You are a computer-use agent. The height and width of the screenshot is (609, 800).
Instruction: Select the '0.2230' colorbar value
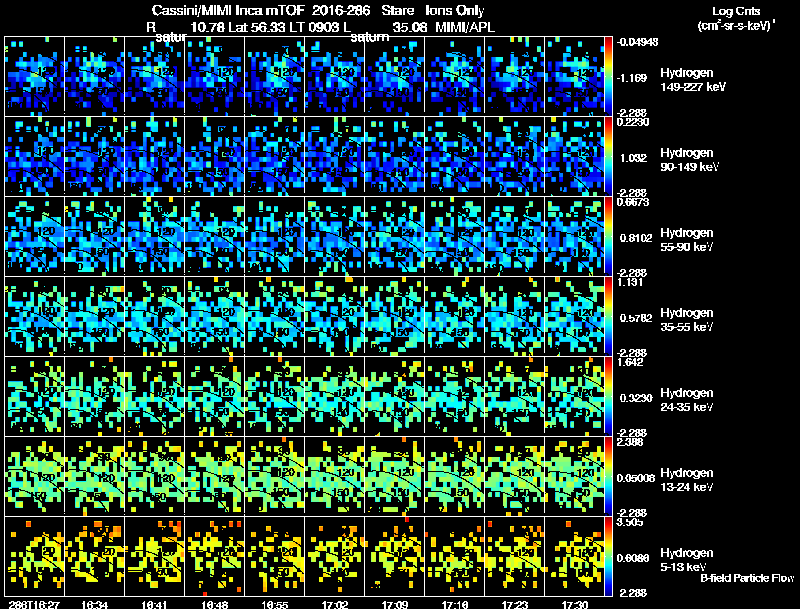click(633, 122)
